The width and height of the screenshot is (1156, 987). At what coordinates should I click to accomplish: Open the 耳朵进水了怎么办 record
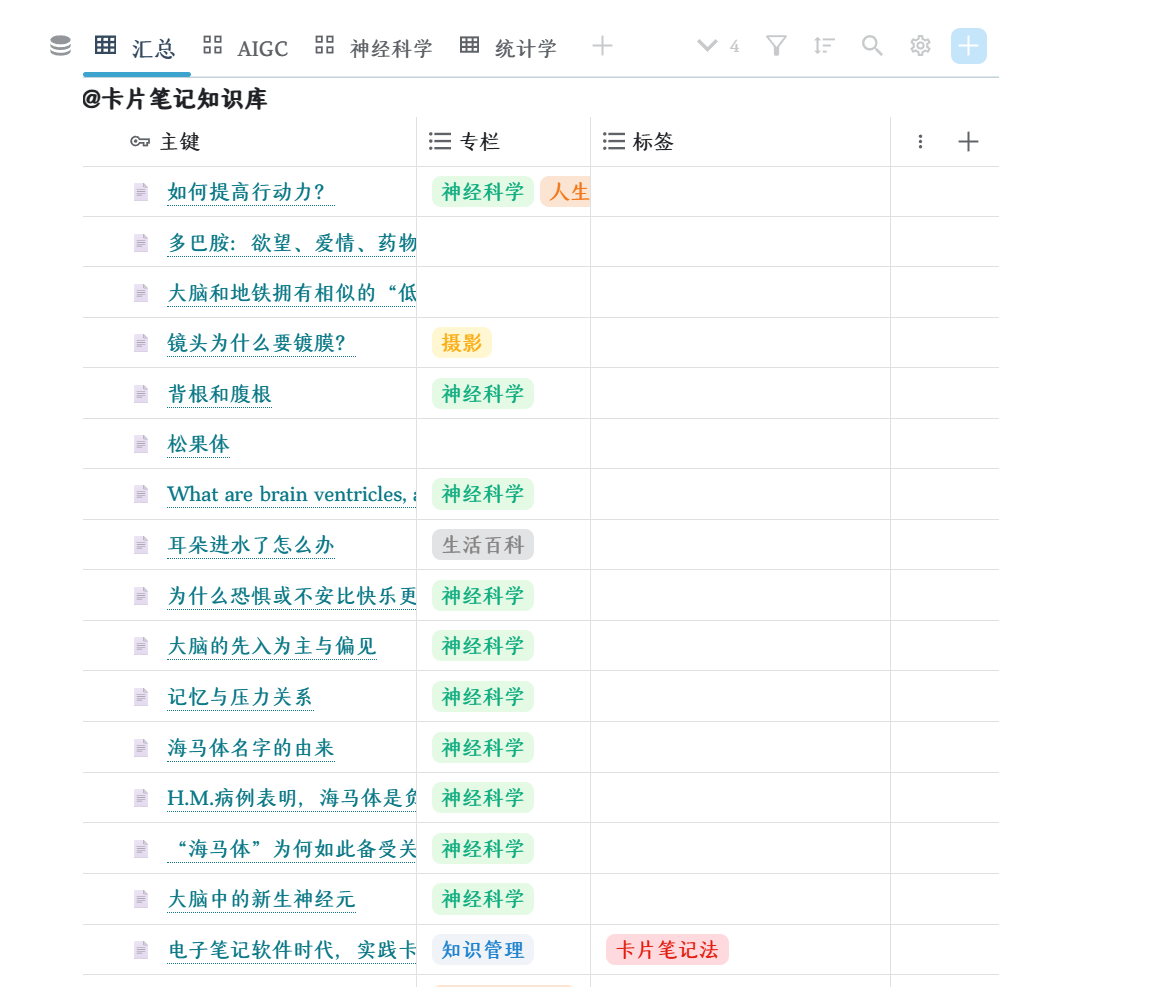pos(250,545)
